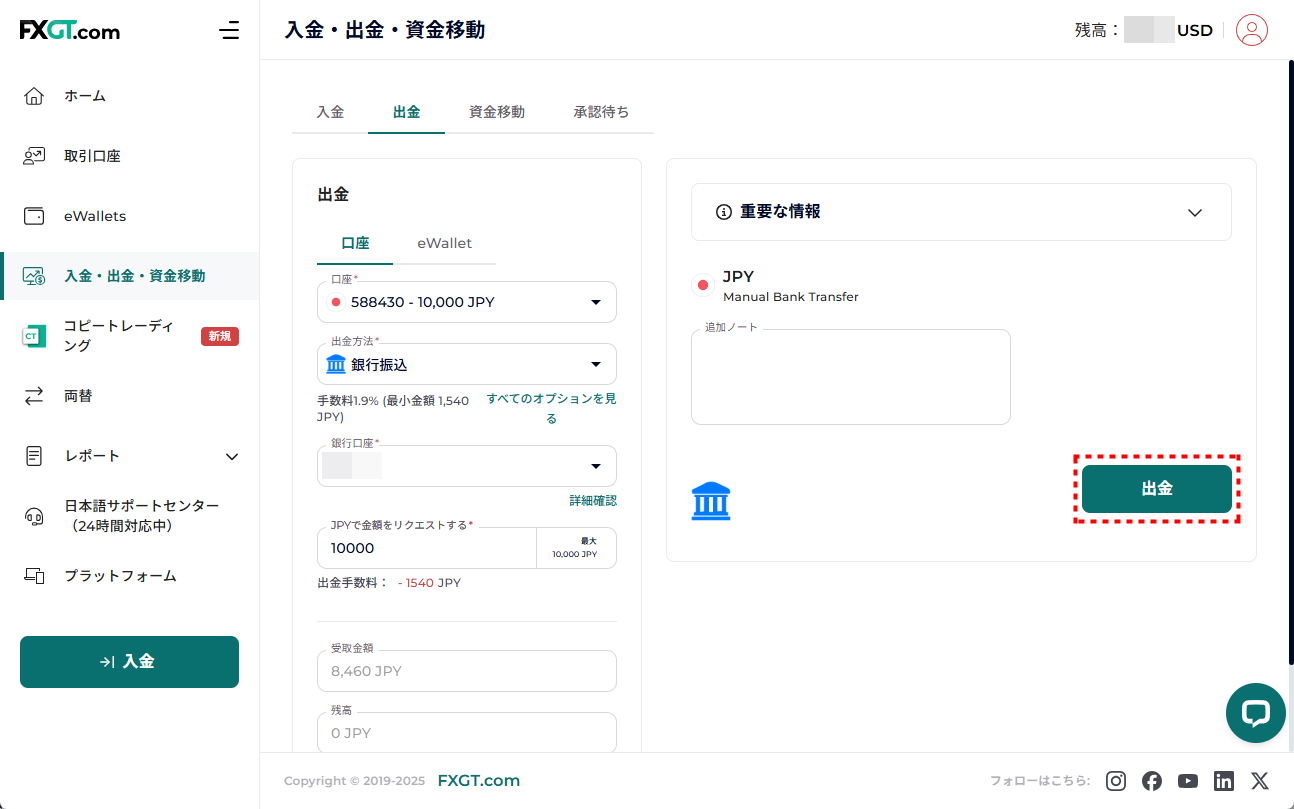
Task: Open FXGT Facebook page
Action: tap(1152, 781)
